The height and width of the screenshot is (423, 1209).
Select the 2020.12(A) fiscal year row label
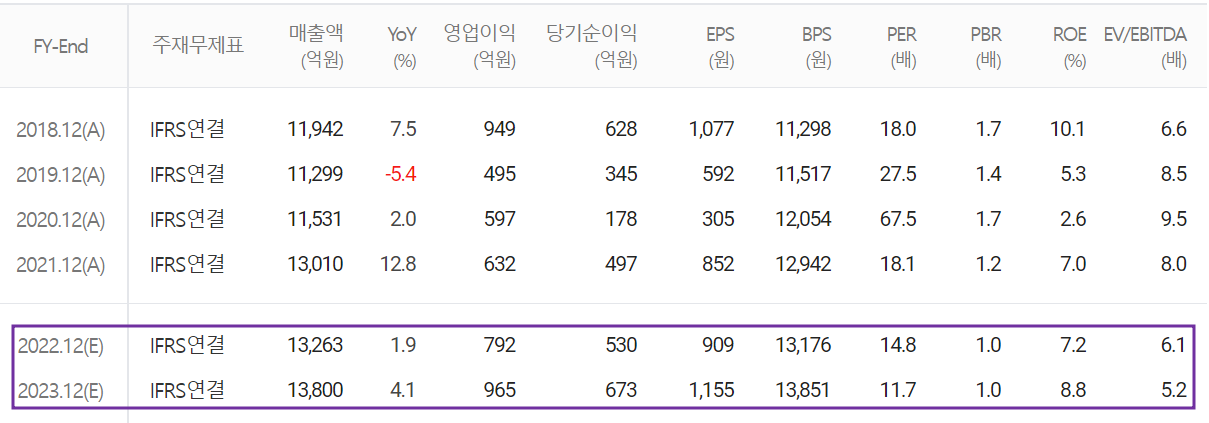[x=60, y=219]
